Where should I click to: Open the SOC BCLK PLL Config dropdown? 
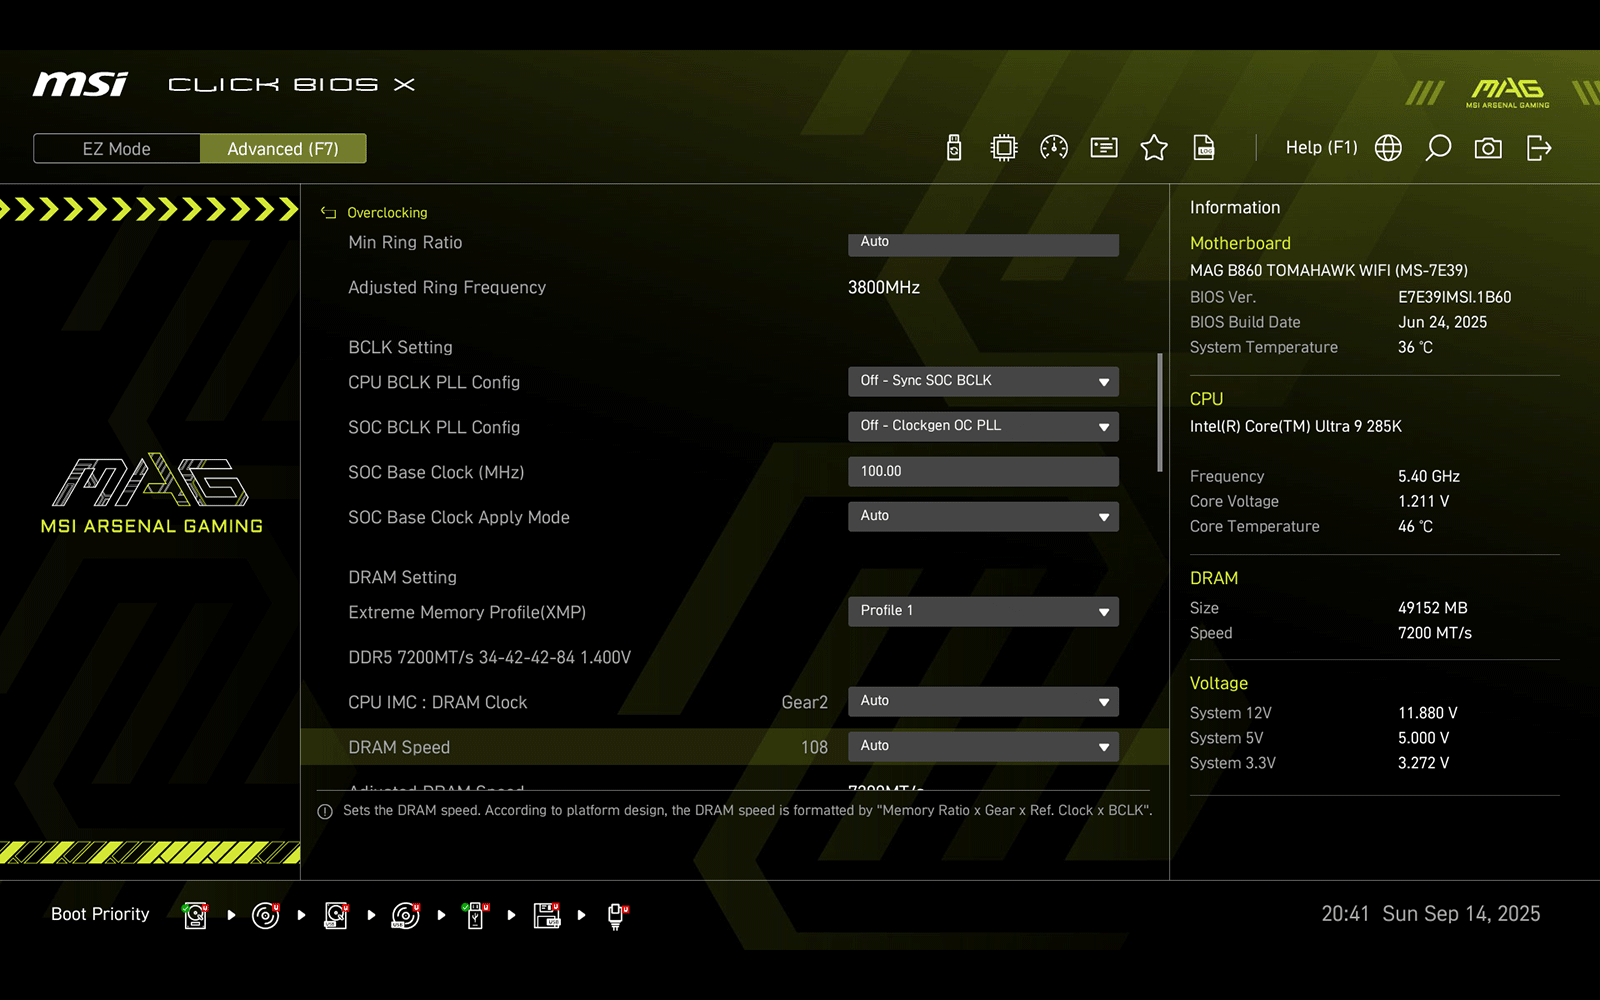(983, 426)
